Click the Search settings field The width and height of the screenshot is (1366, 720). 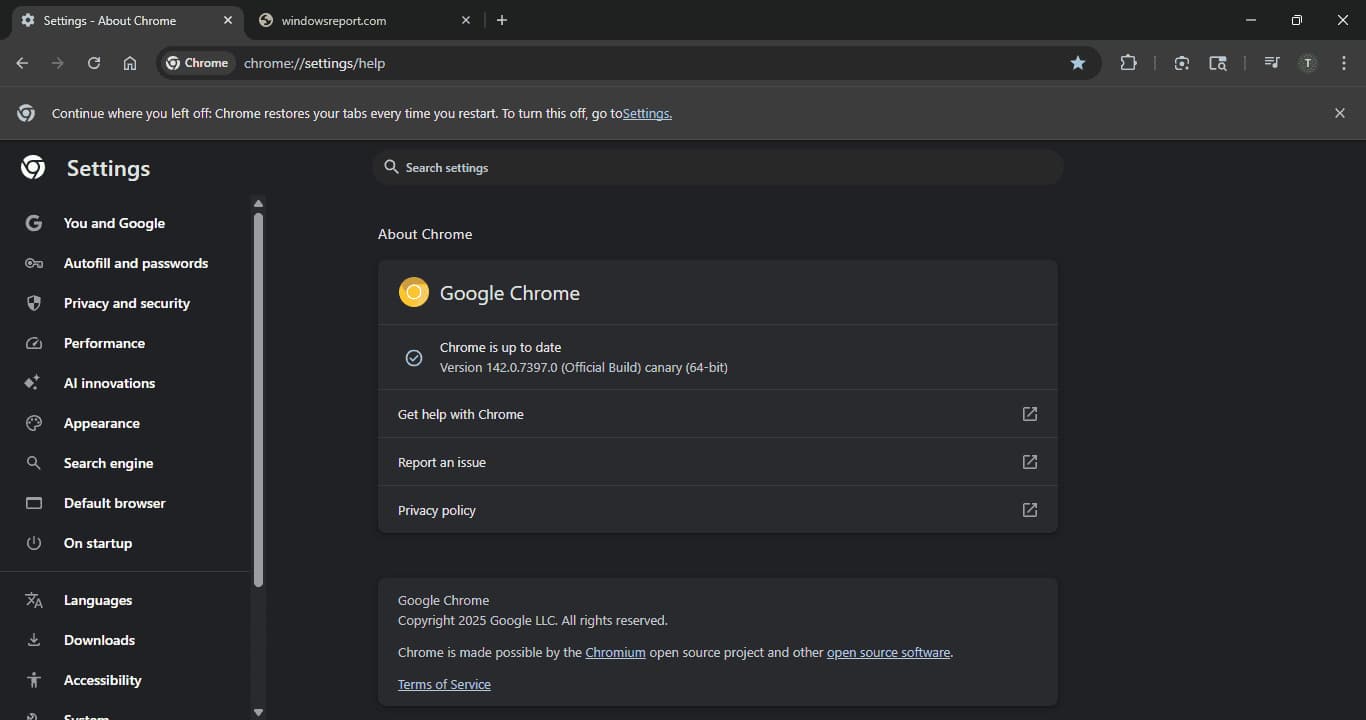[718, 168]
